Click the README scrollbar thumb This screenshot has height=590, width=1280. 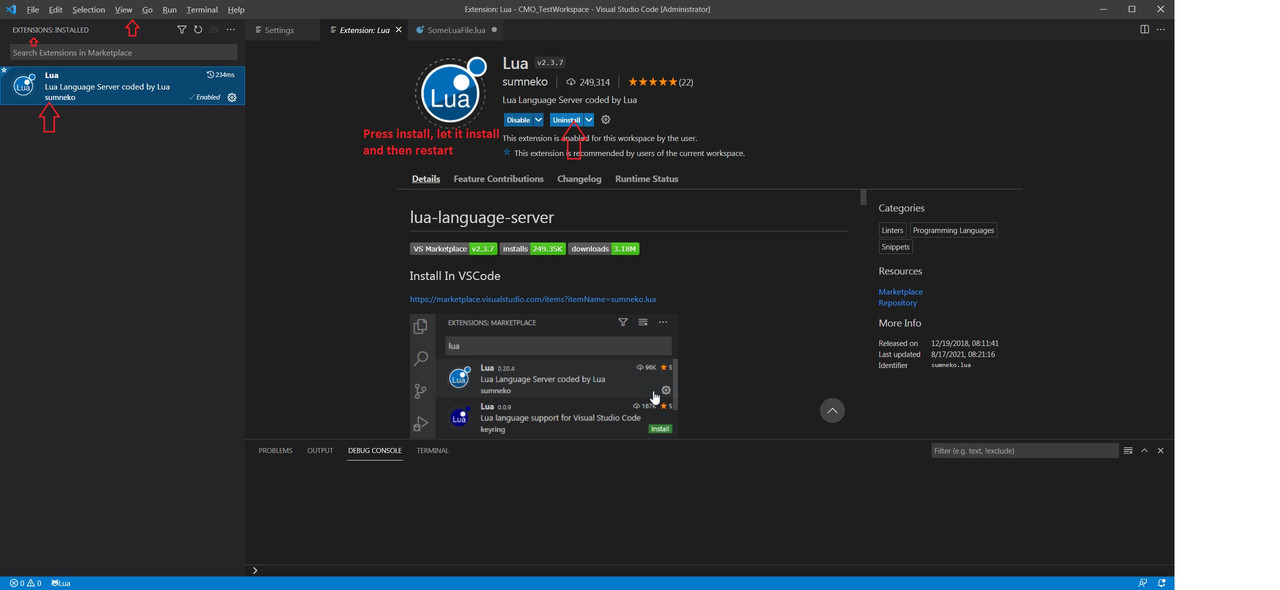863,198
